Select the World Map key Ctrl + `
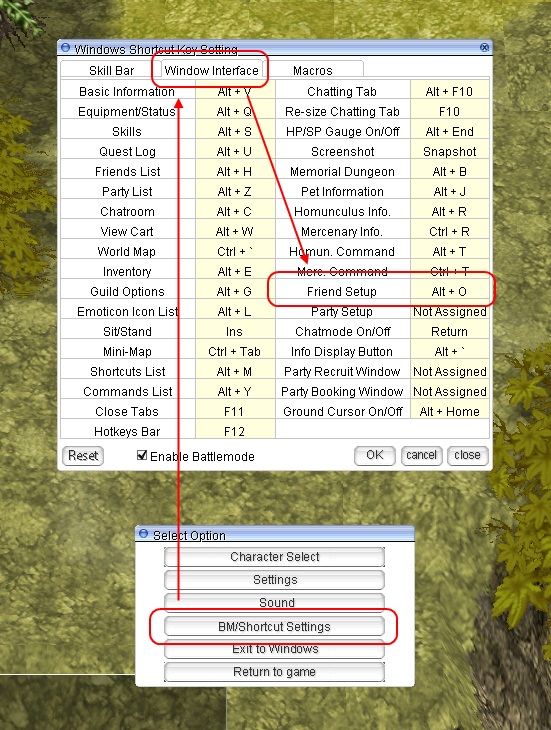Image resolution: width=551 pixels, height=730 pixels. (x=235, y=251)
